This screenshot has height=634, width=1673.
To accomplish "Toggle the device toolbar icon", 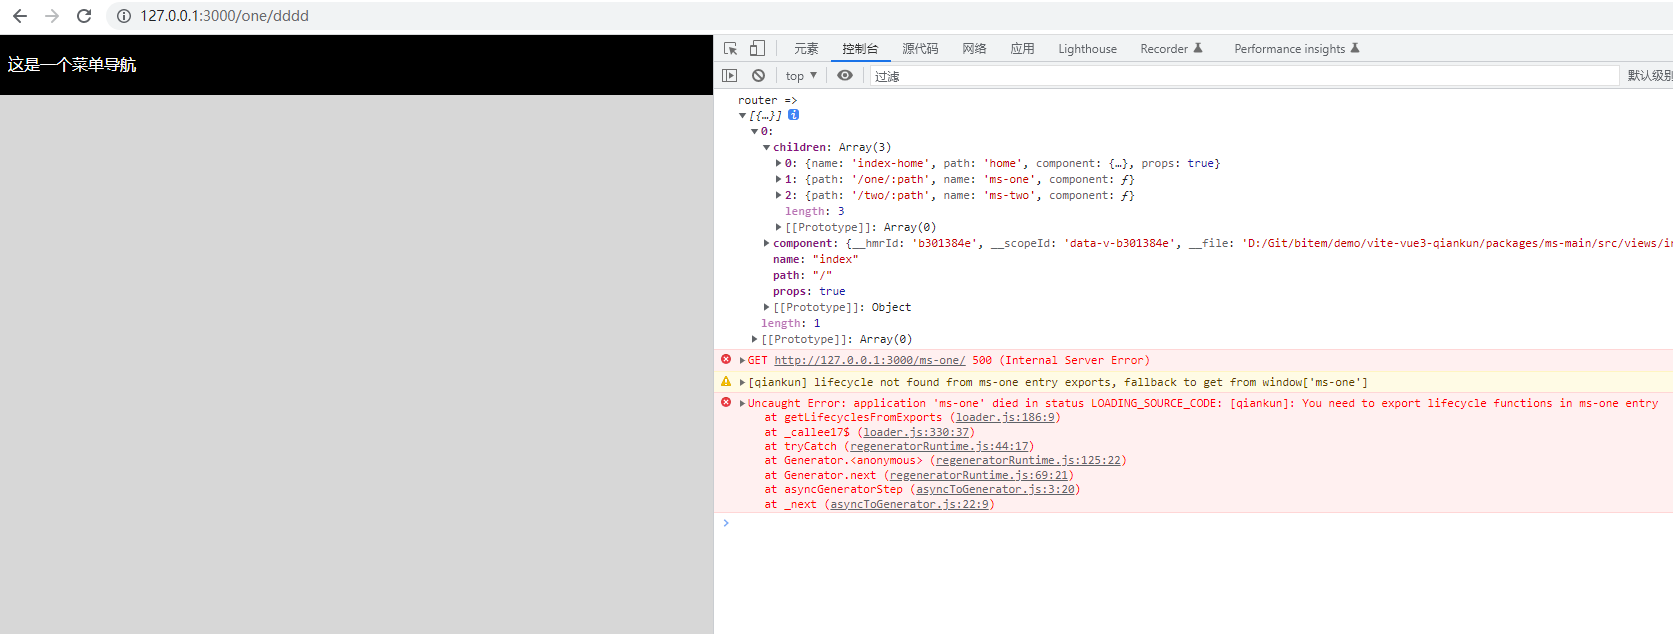I will [x=757, y=48].
